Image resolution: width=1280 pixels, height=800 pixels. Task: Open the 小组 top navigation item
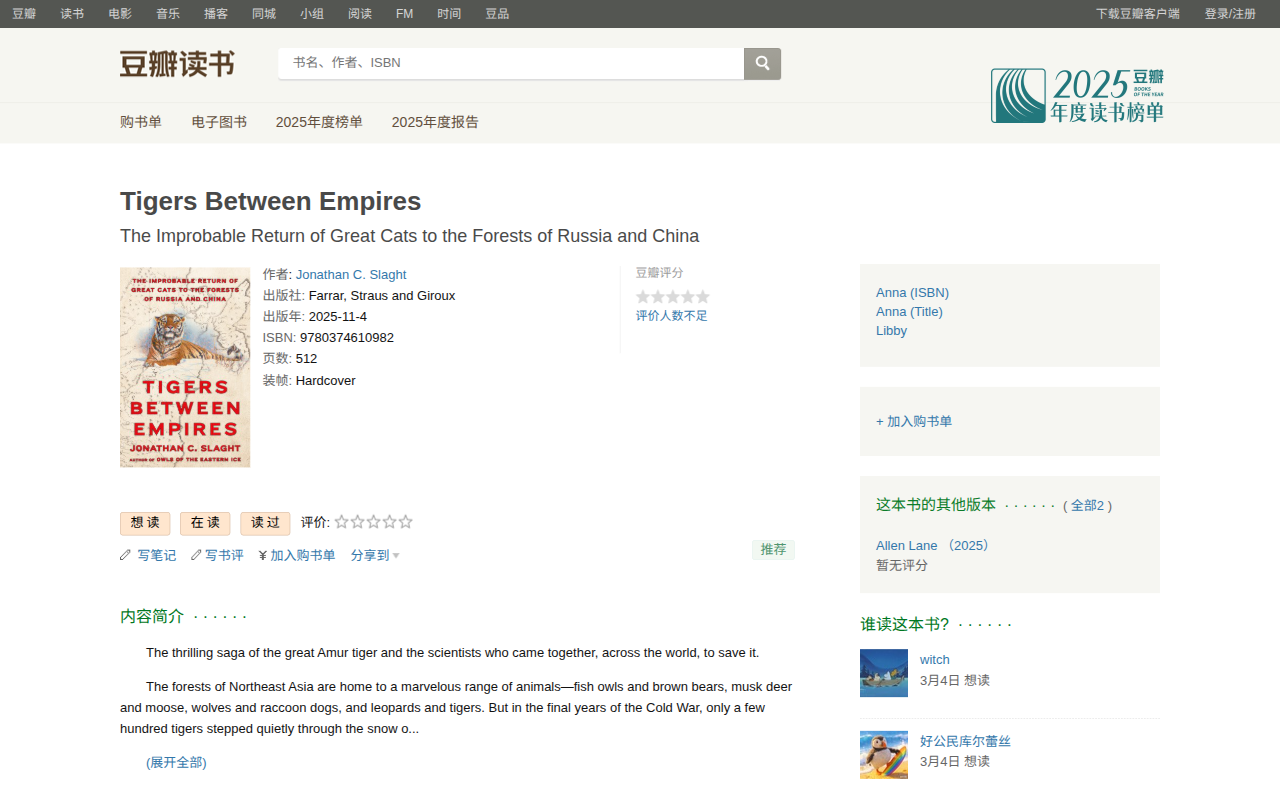312,14
